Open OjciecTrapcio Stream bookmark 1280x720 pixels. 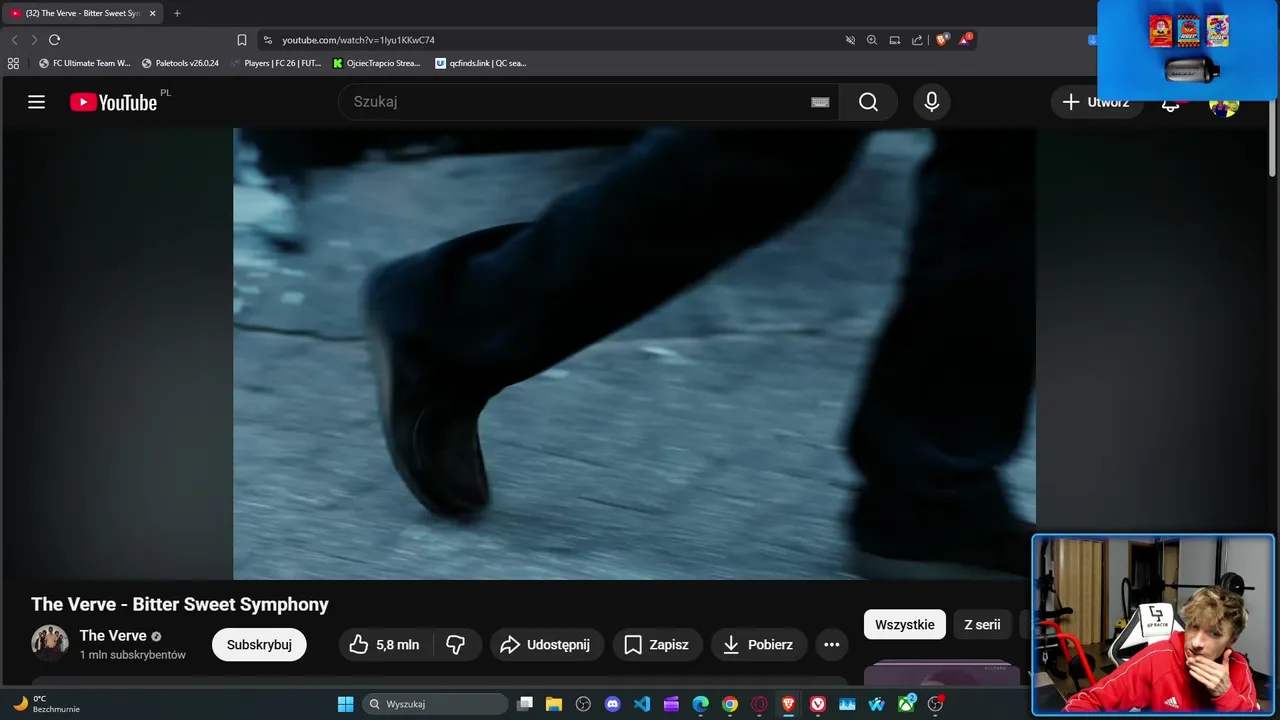[376, 63]
